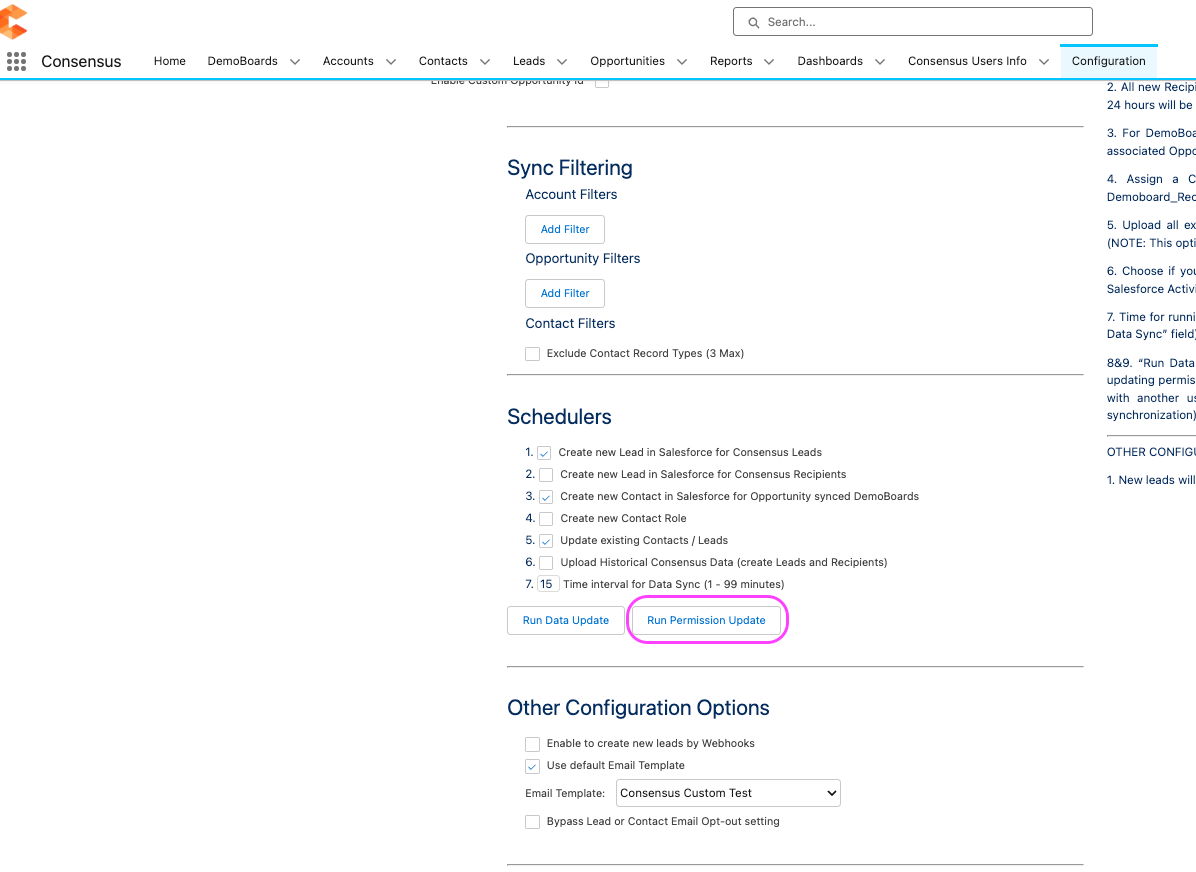This screenshot has height=872, width=1196.
Task: Open the Leads tab
Action: [x=529, y=61]
